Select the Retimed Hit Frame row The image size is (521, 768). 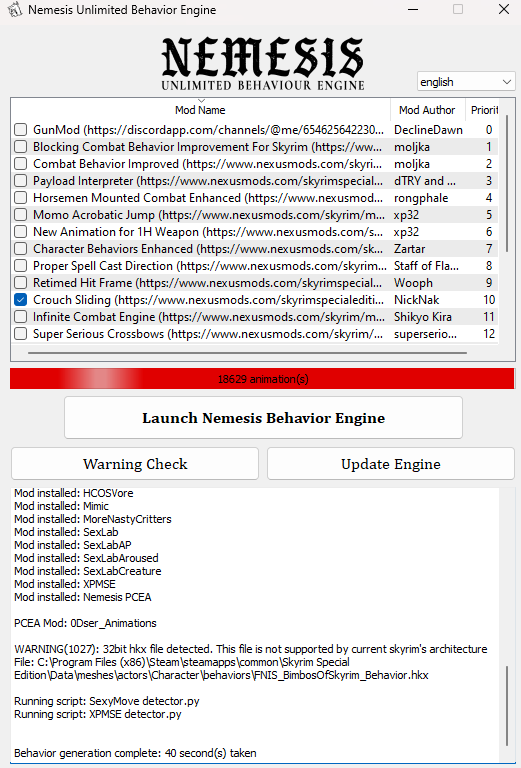click(x=255, y=283)
